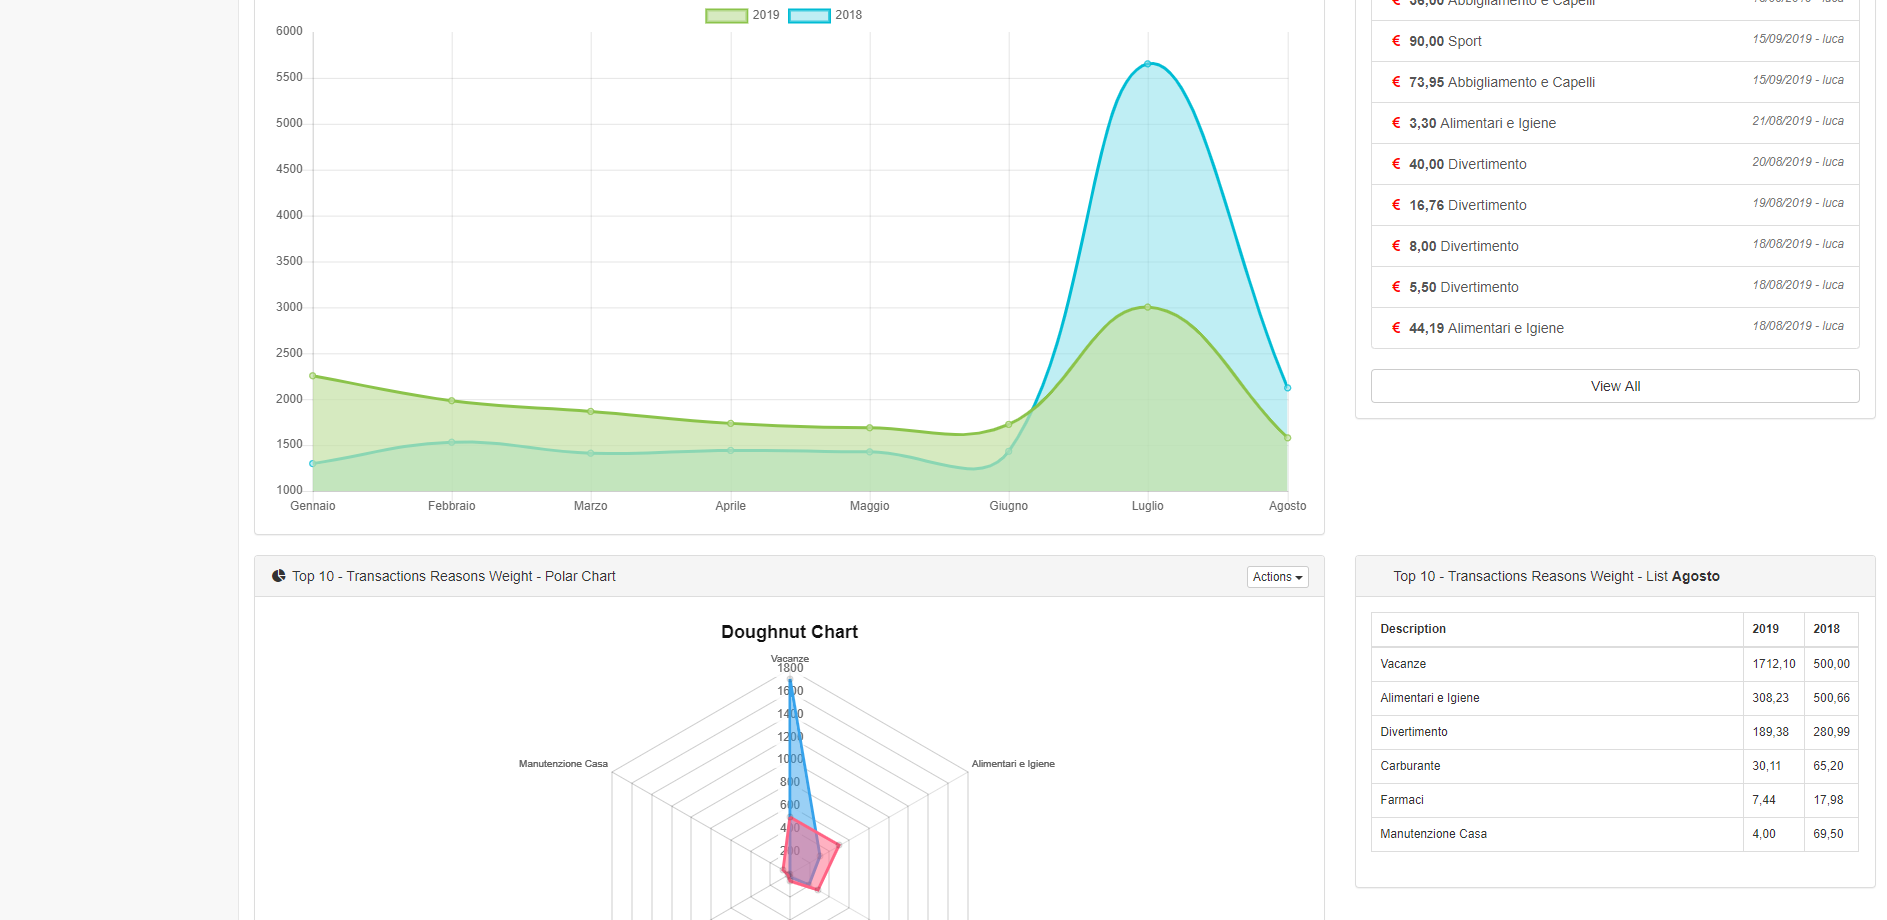Screen dimensions: 1887x920
Task: Click the Description column header
Action: click(1557, 629)
